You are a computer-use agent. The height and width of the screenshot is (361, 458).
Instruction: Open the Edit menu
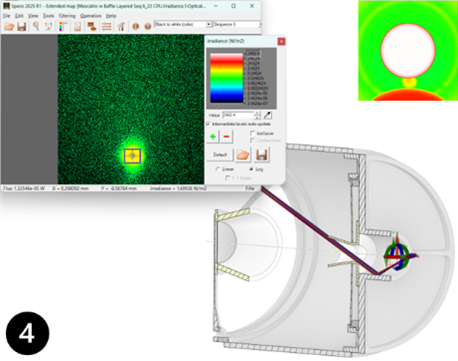coord(19,16)
